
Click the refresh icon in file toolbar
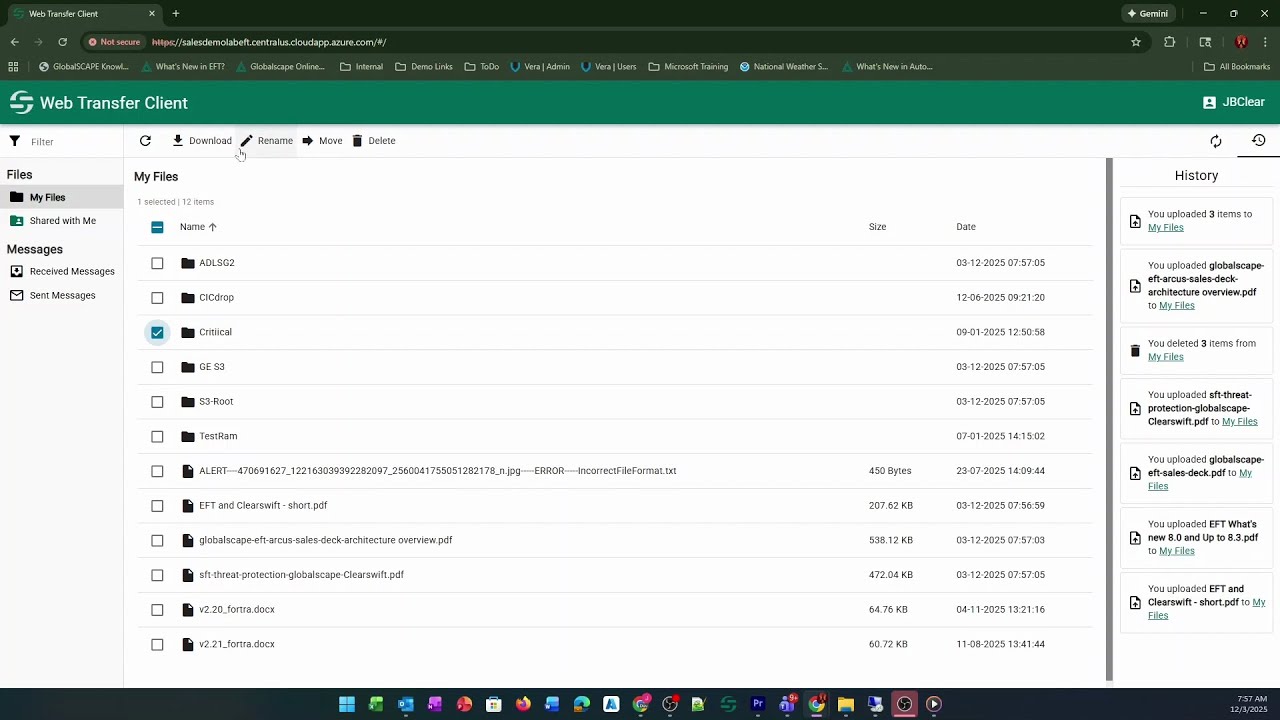click(x=145, y=141)
